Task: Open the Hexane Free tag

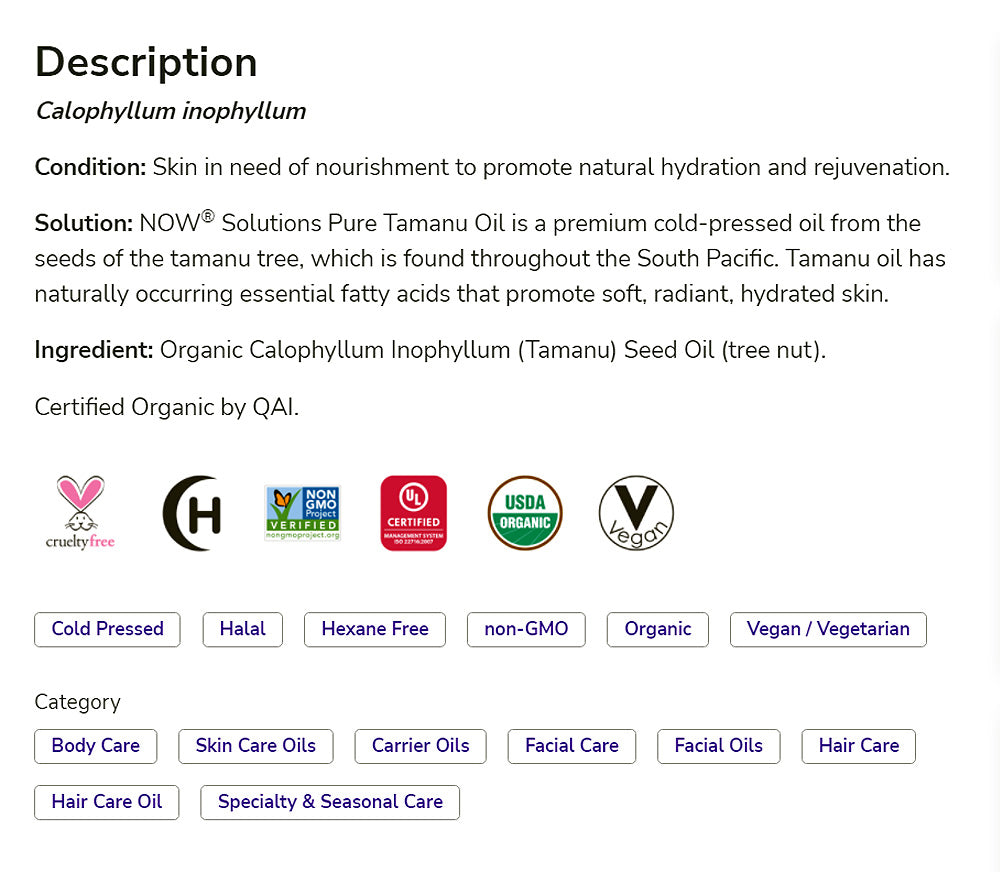Action: (x=375, y=629)
